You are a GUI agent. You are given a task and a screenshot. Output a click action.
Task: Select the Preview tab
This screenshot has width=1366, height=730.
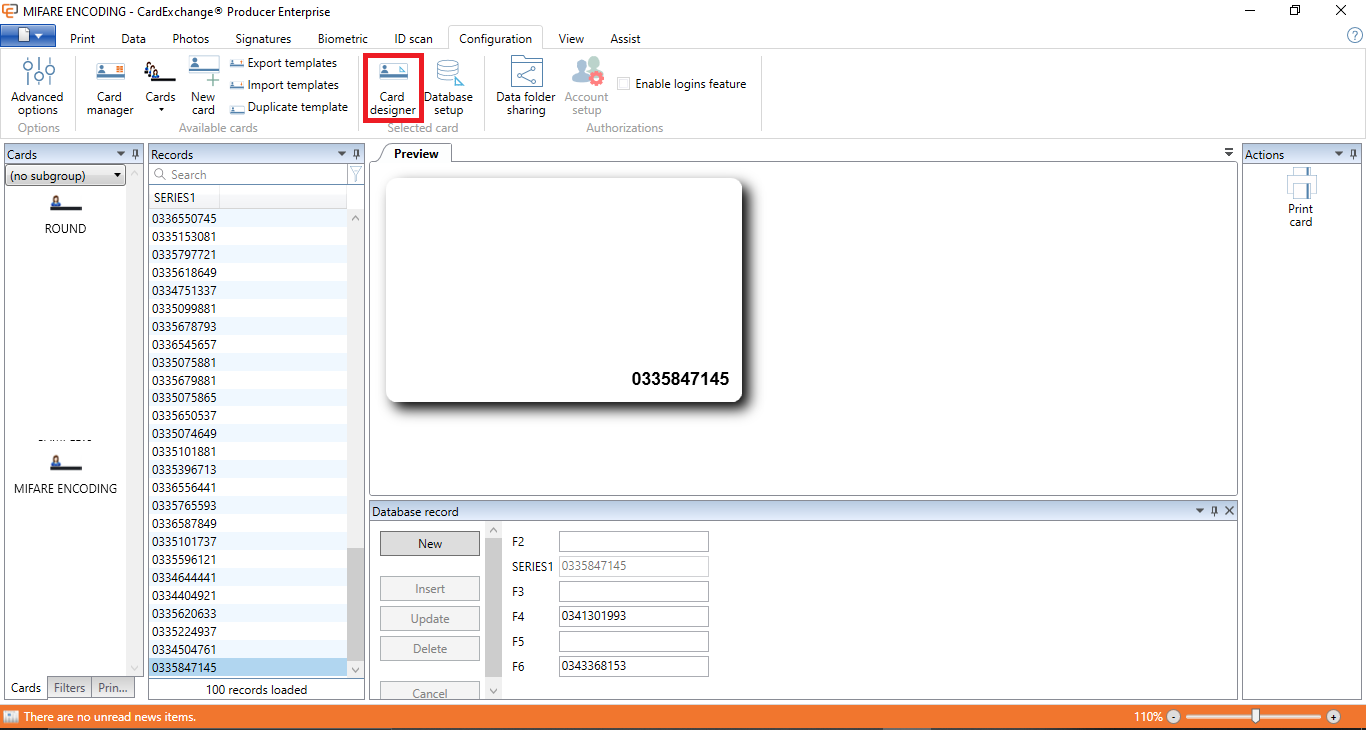click(416, 153)
